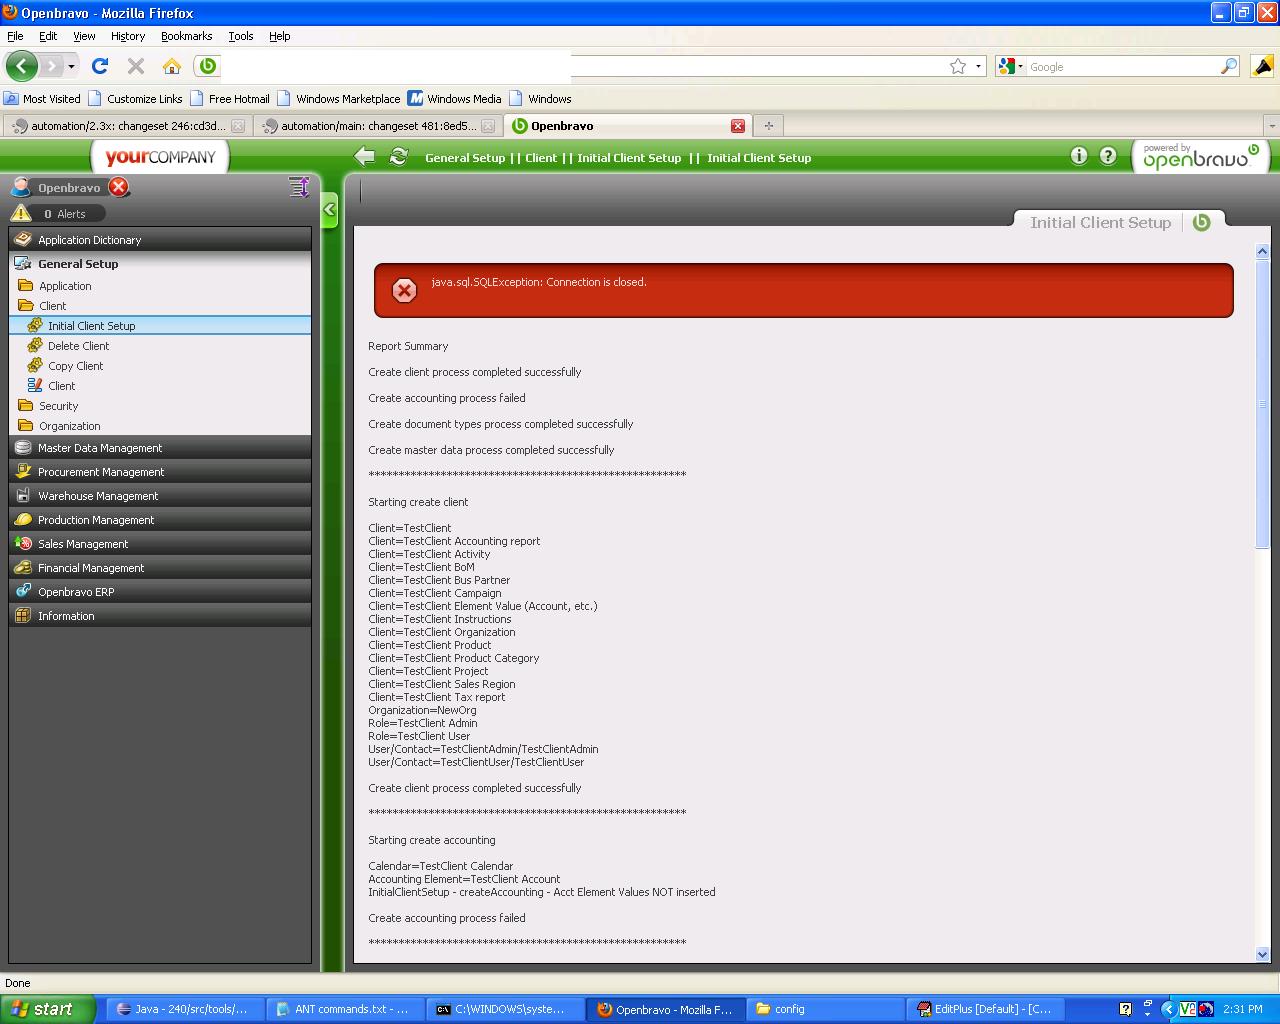
Task: Open the Help question mark icon
Action: click(x=1108, y=155)
